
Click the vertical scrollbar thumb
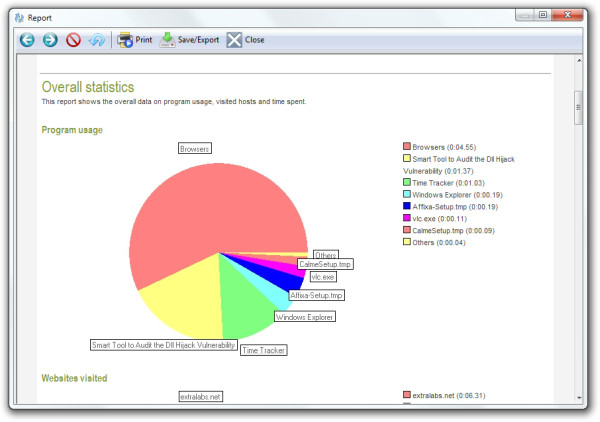577,108
